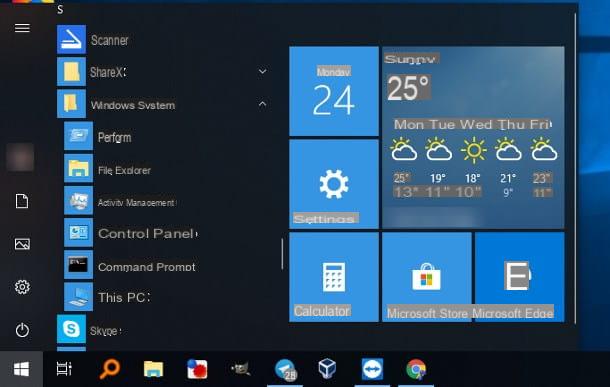Open Telegram on the taskbar
The height and width of the screenshot is (387, 610).
pos(285,369)
